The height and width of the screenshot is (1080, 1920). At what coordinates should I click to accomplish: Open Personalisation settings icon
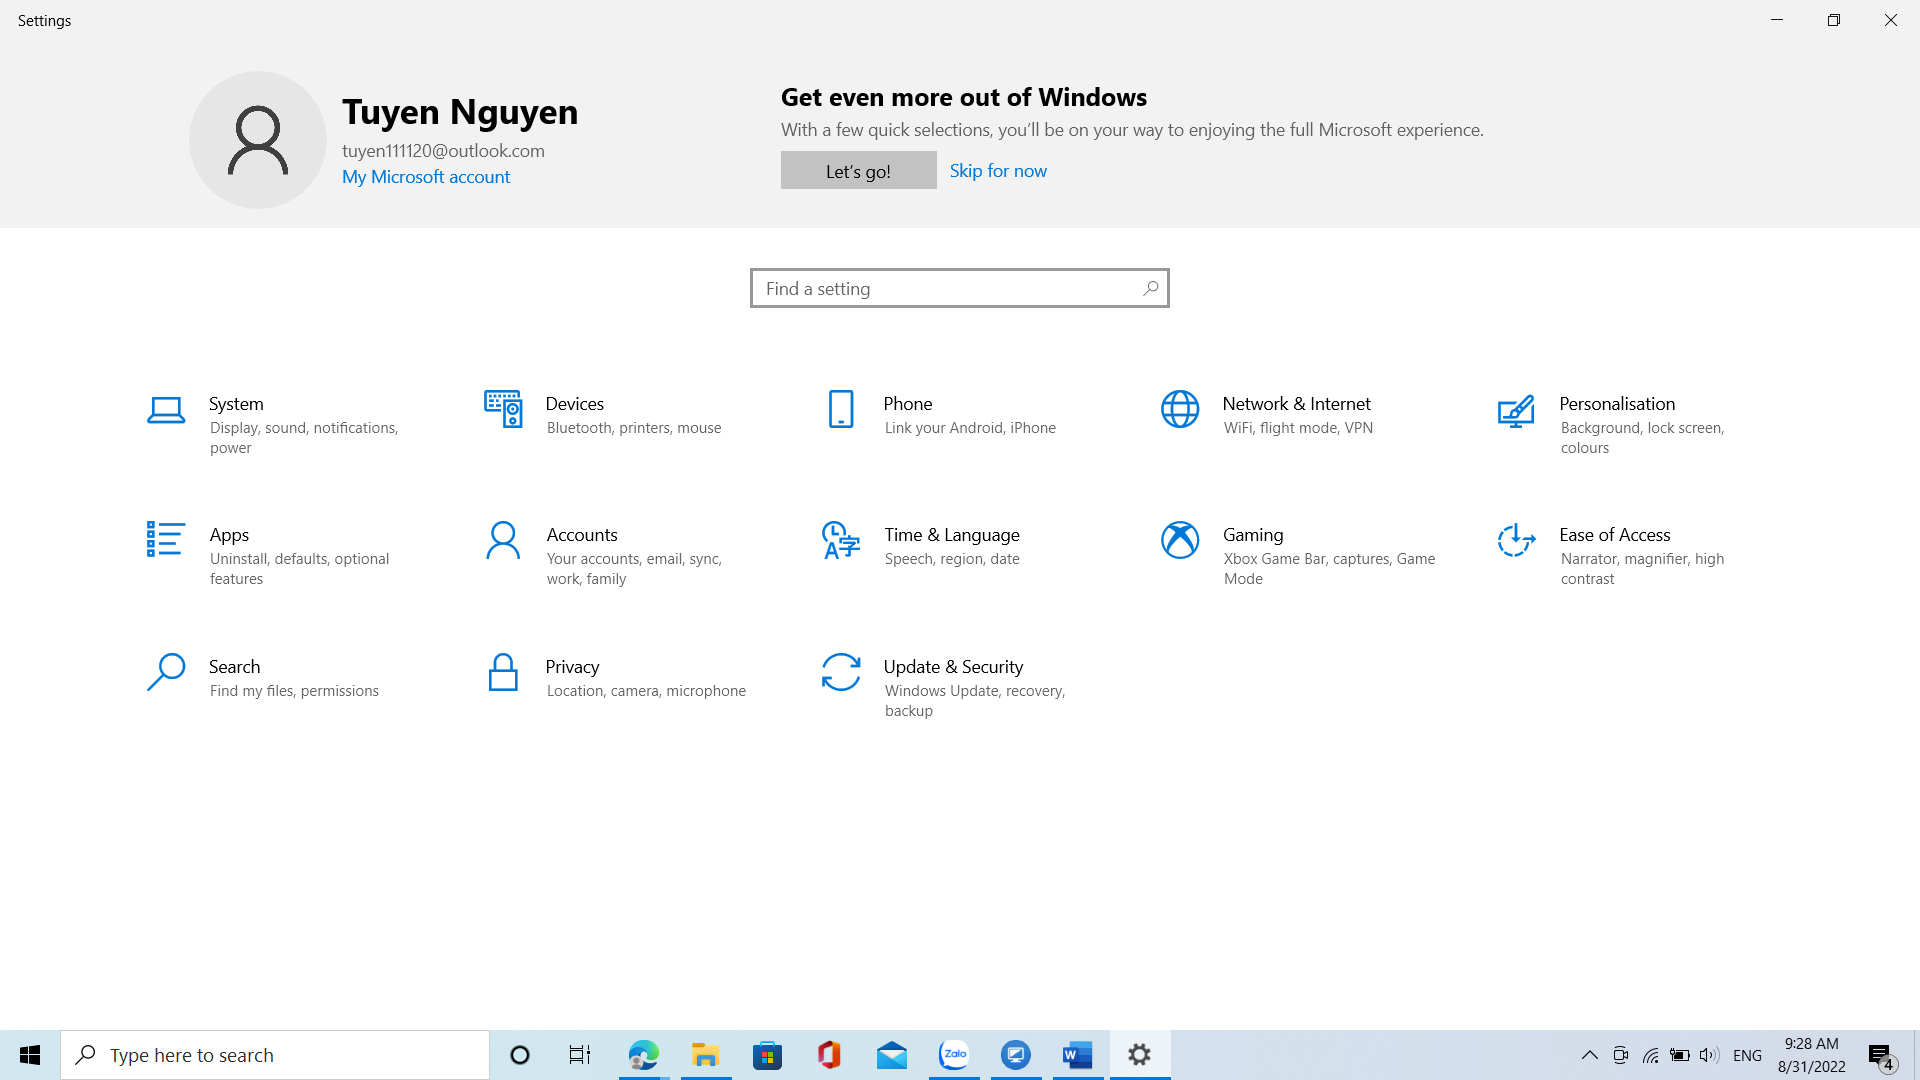(x=1516, y=410)
